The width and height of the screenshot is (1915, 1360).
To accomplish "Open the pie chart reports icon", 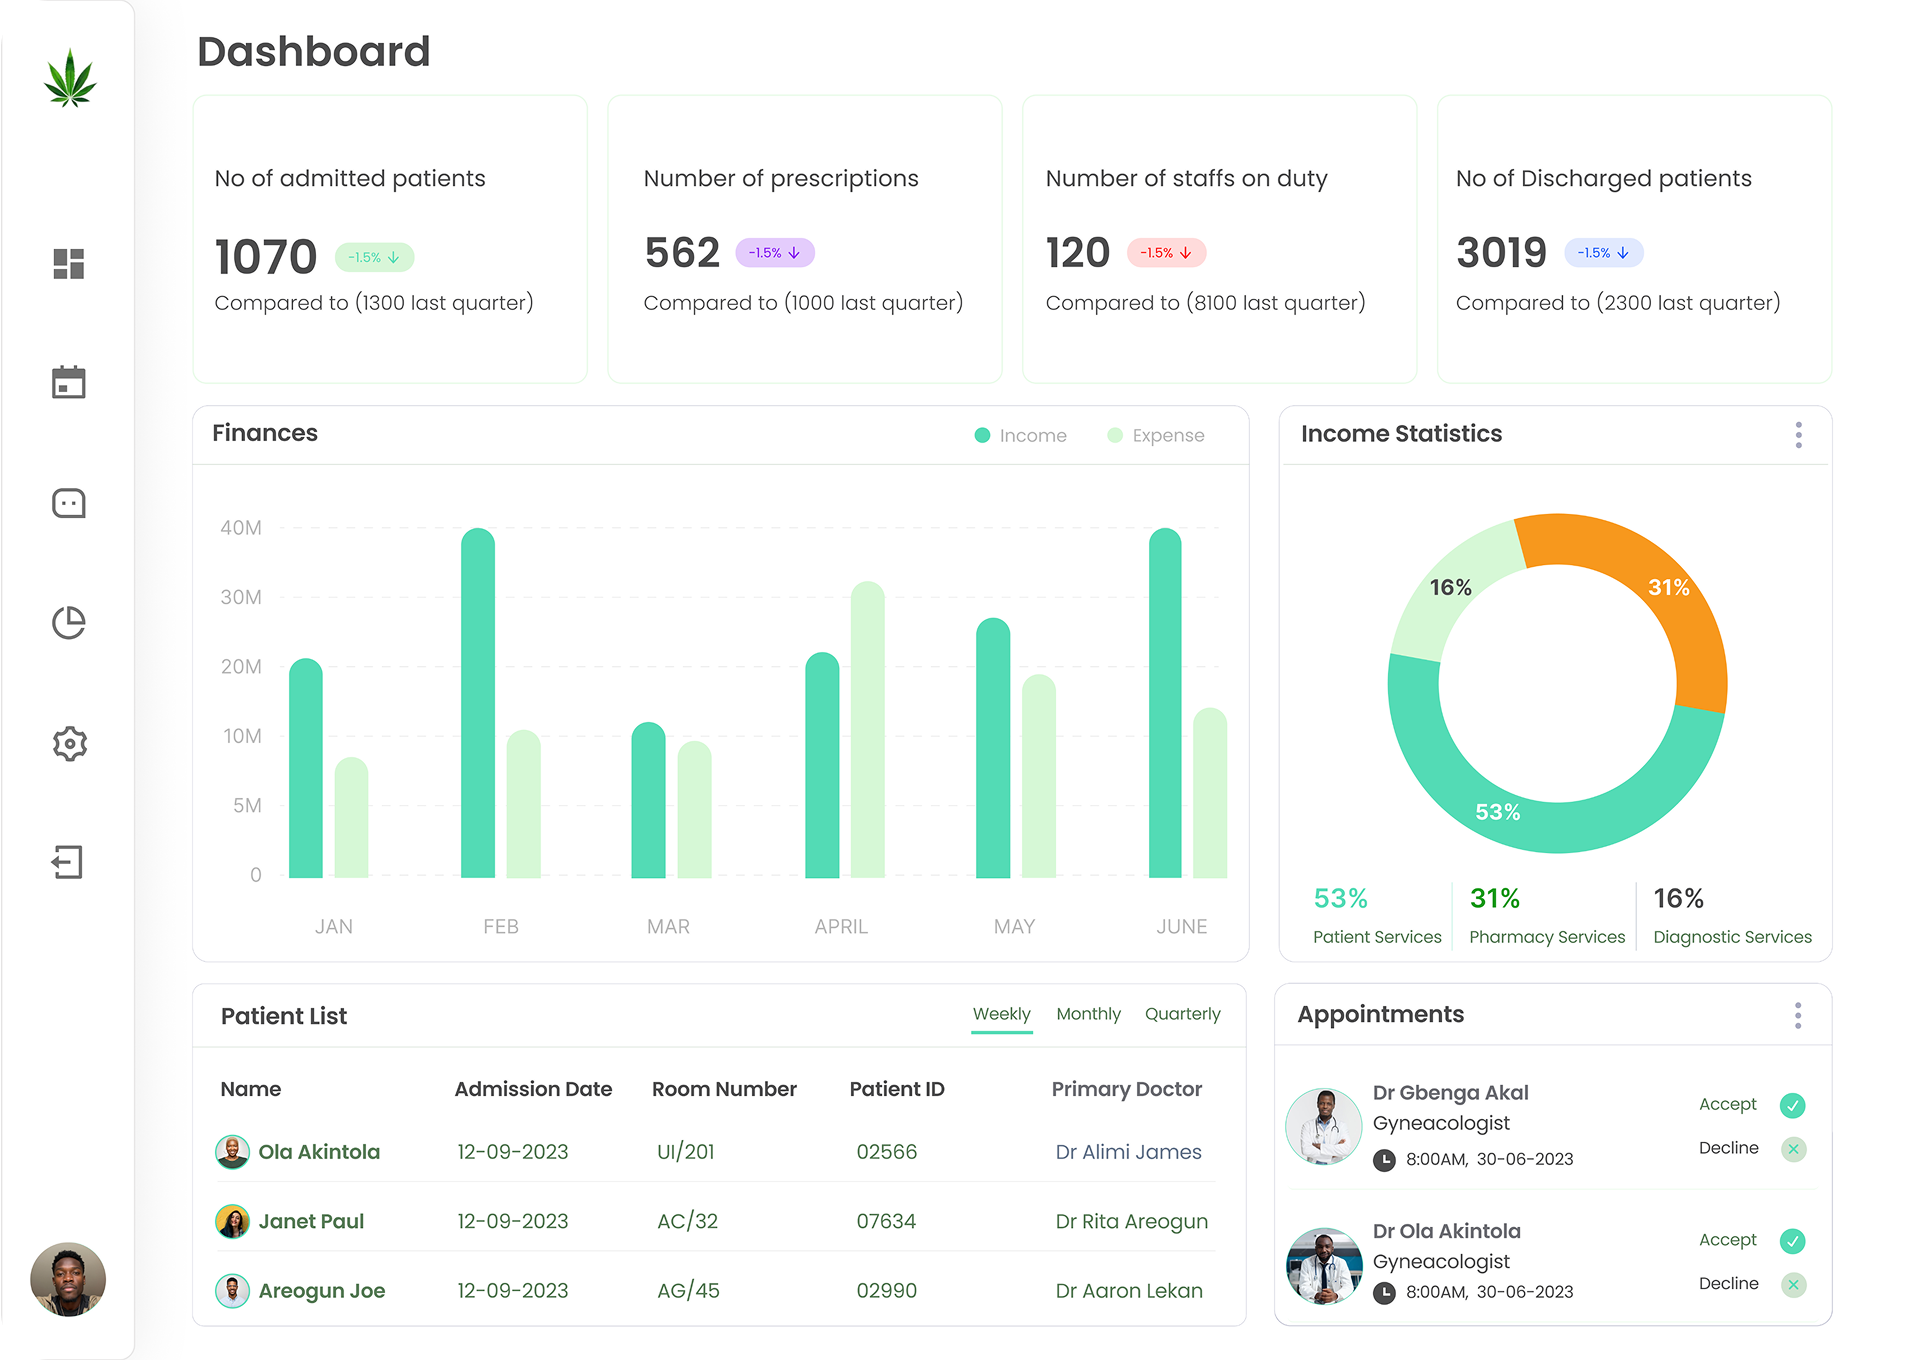I will pos(69,623).
